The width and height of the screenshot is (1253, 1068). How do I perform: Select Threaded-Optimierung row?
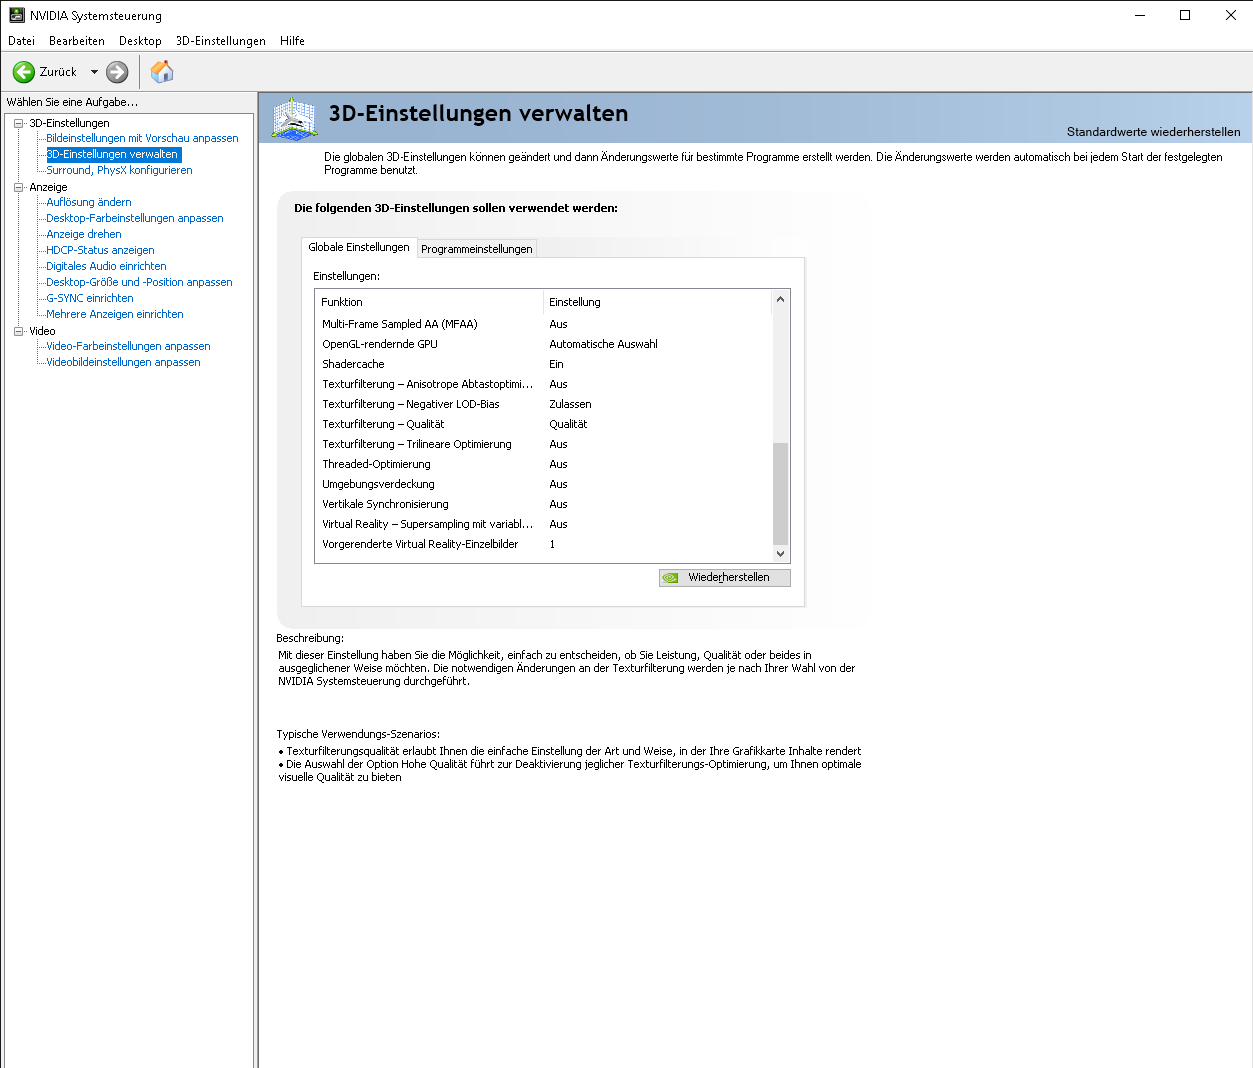[544, 464]
